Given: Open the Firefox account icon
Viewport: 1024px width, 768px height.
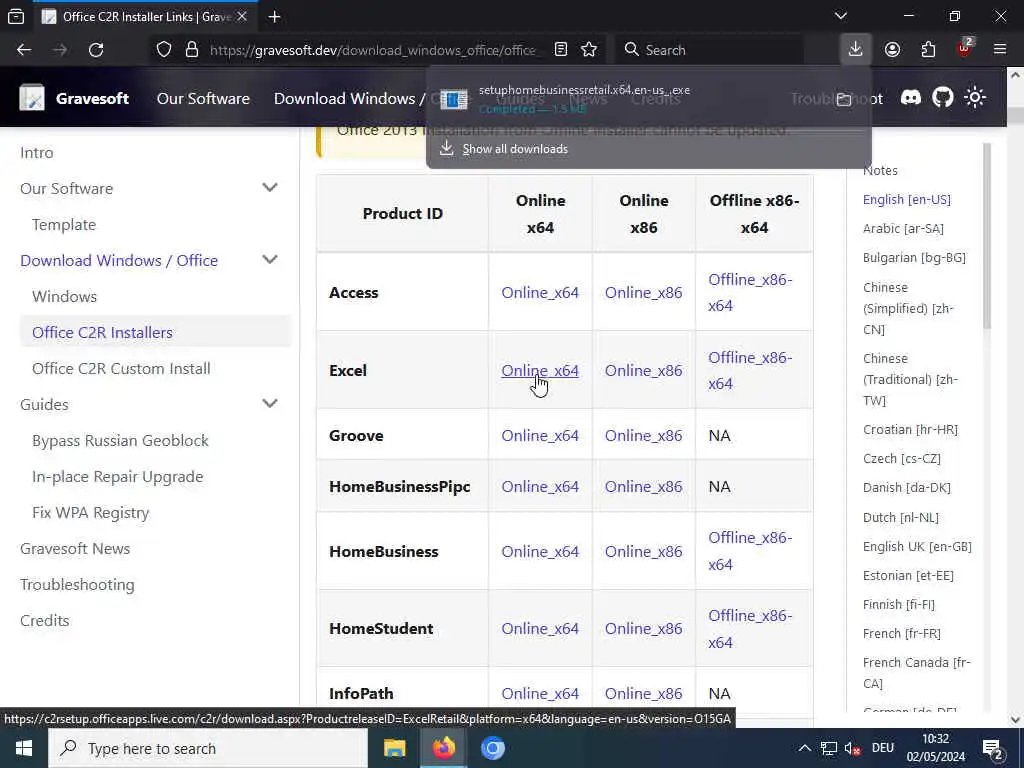Looking at the screenshot, I should [892, 50].
